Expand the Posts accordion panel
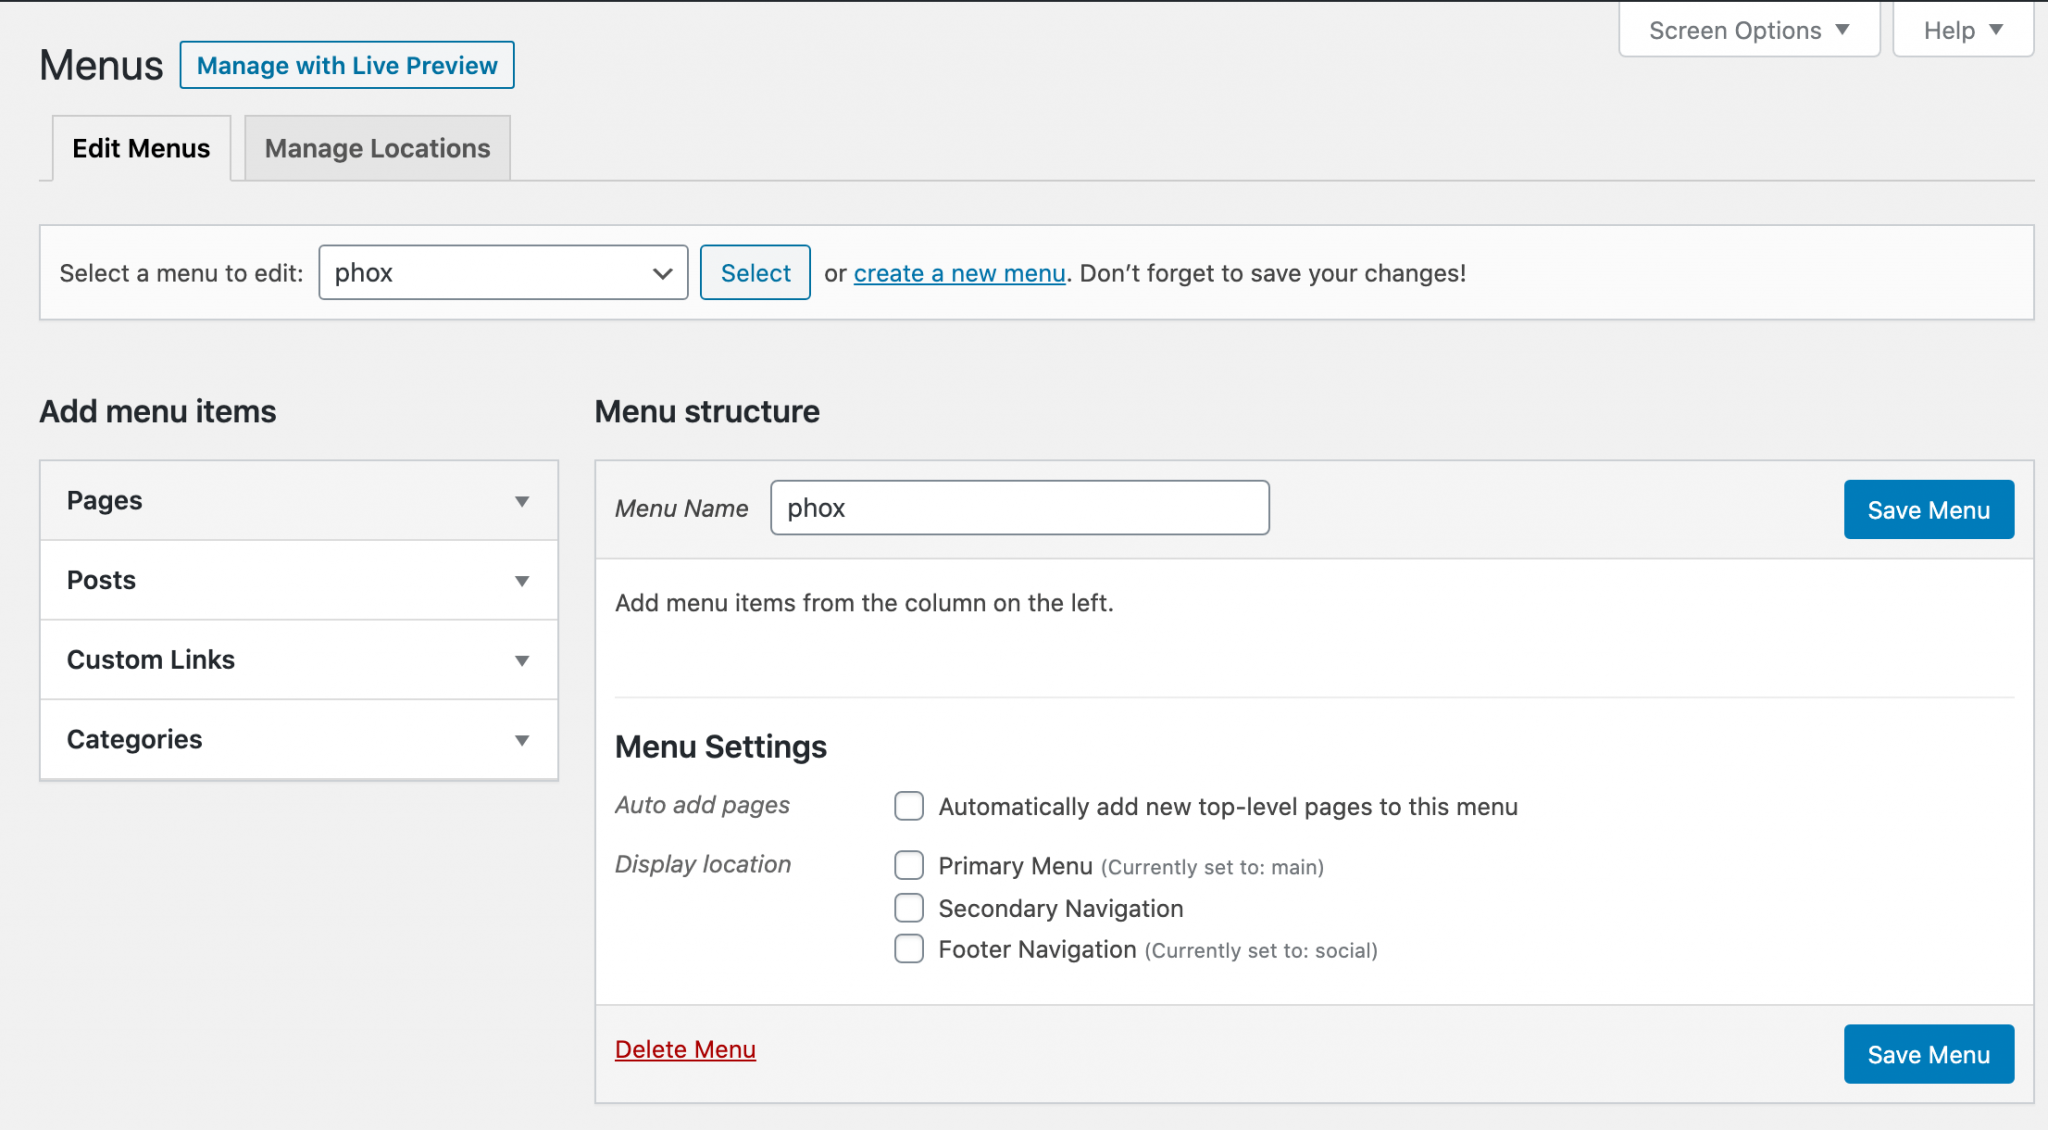 point(299,580)
